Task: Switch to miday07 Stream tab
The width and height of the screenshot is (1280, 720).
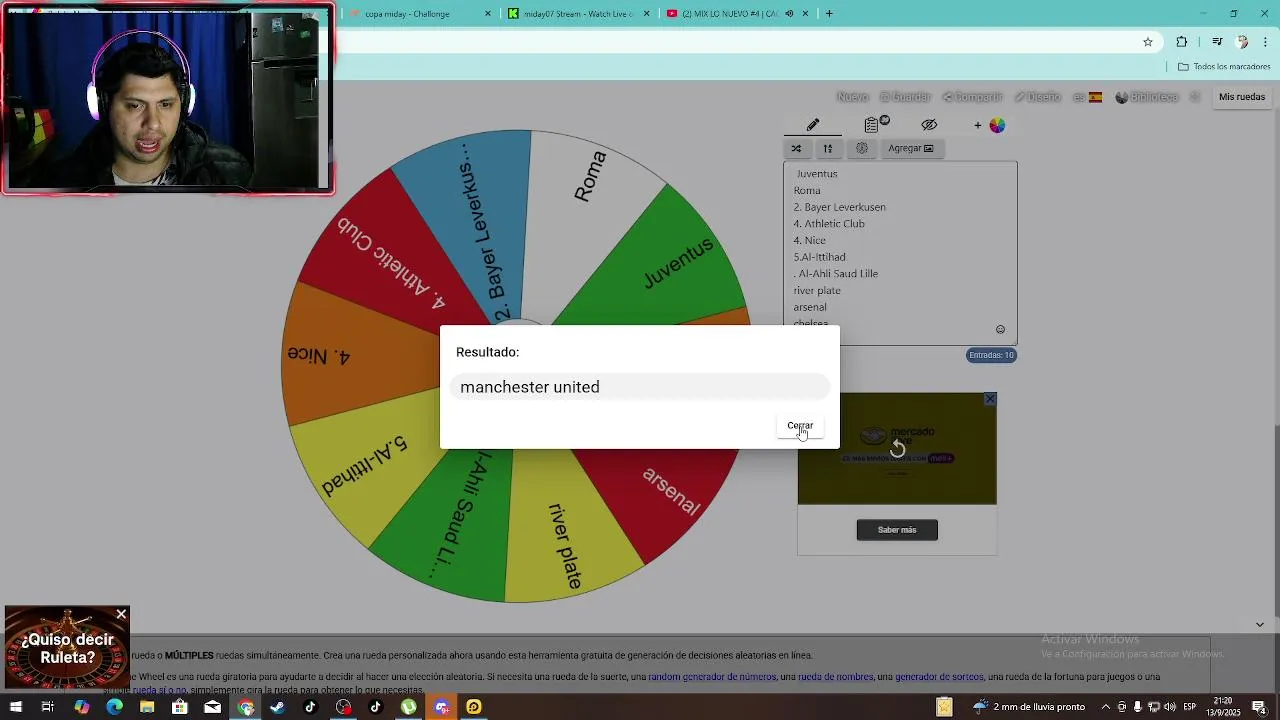Action: tap(578, 14)
